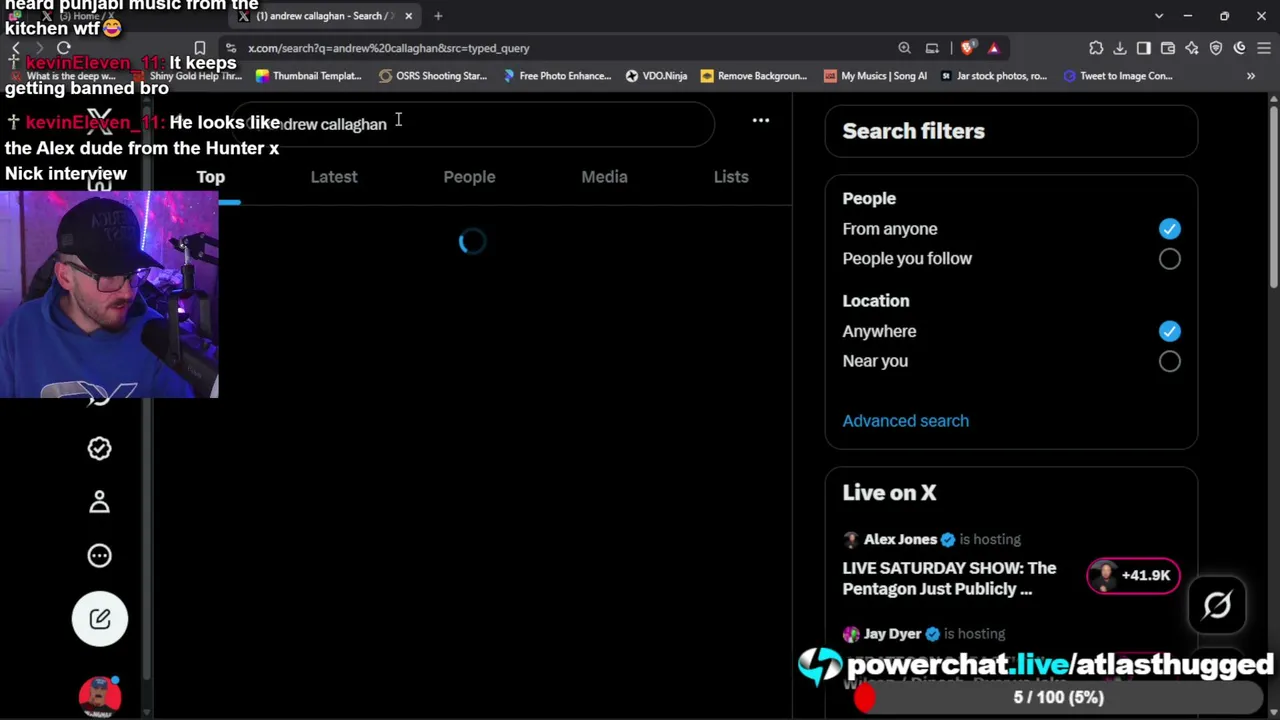Select the 'Near you' location filter

[x=1169, y=361]
